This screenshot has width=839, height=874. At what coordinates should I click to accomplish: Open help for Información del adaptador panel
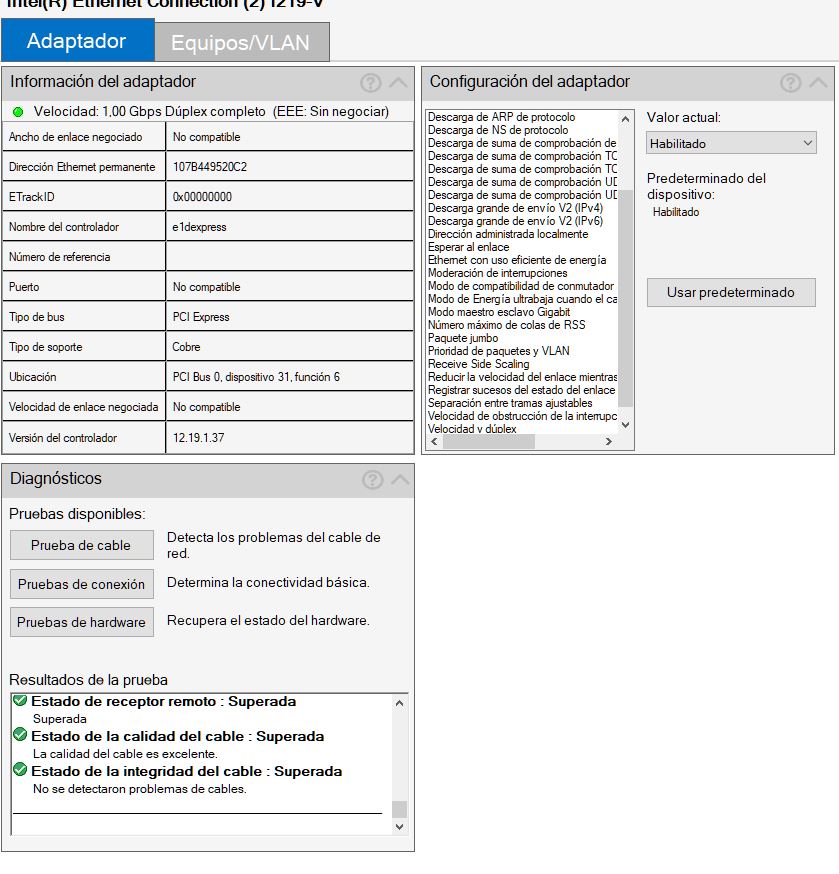(371, 83)
